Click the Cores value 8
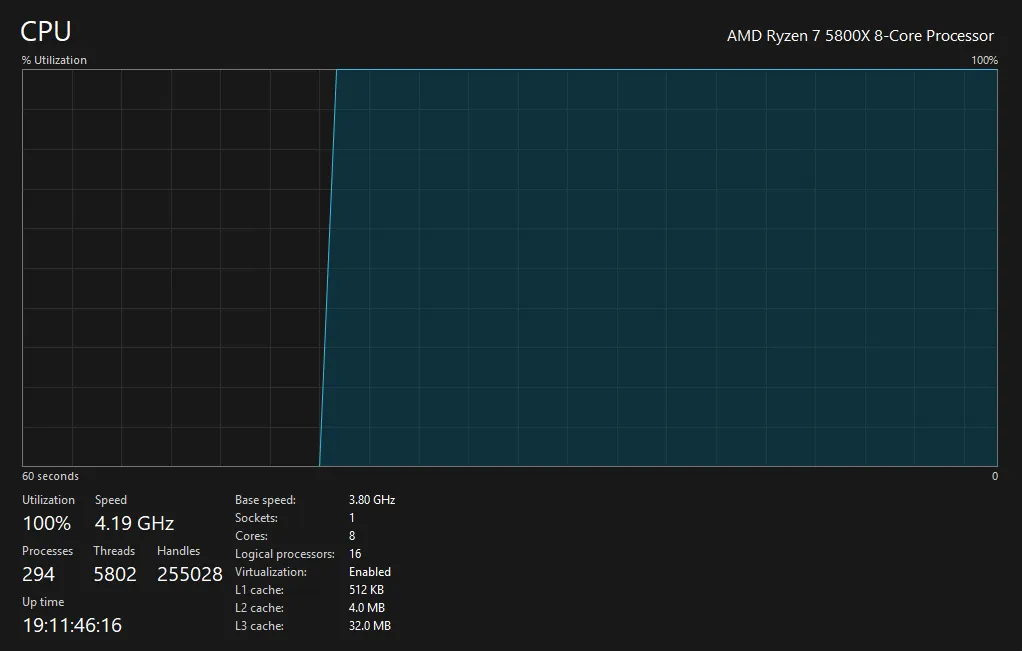This screenshot has width=1022, height=651. [x=352, y=536]
